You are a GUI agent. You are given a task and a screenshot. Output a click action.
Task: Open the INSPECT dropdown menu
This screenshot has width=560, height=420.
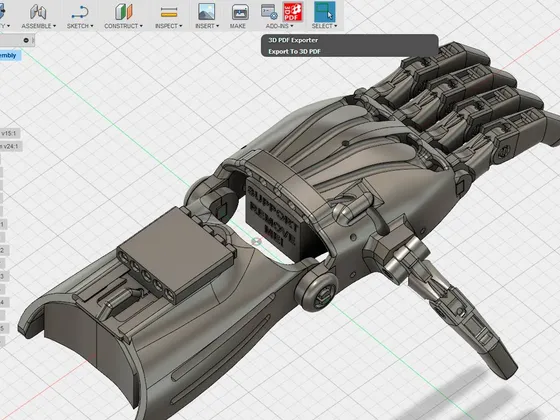(169, 26)
